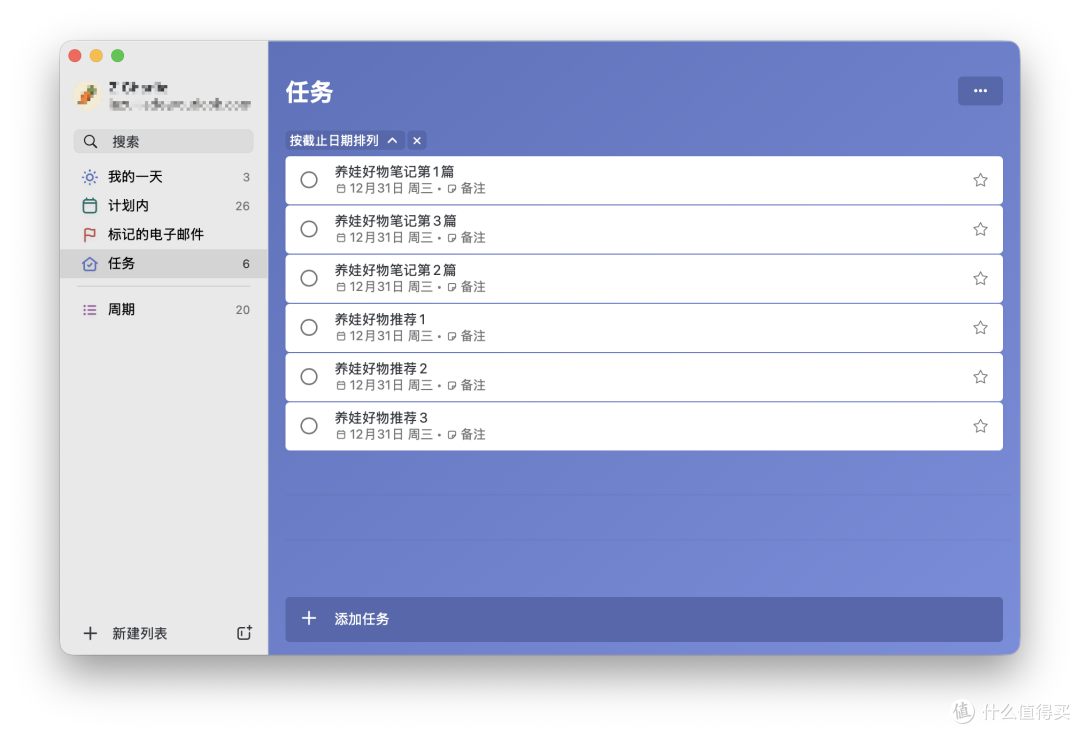Click the new group icon beside 新建列表
Viewport: 1080px width, 734px height.
(x=245, y=633)
